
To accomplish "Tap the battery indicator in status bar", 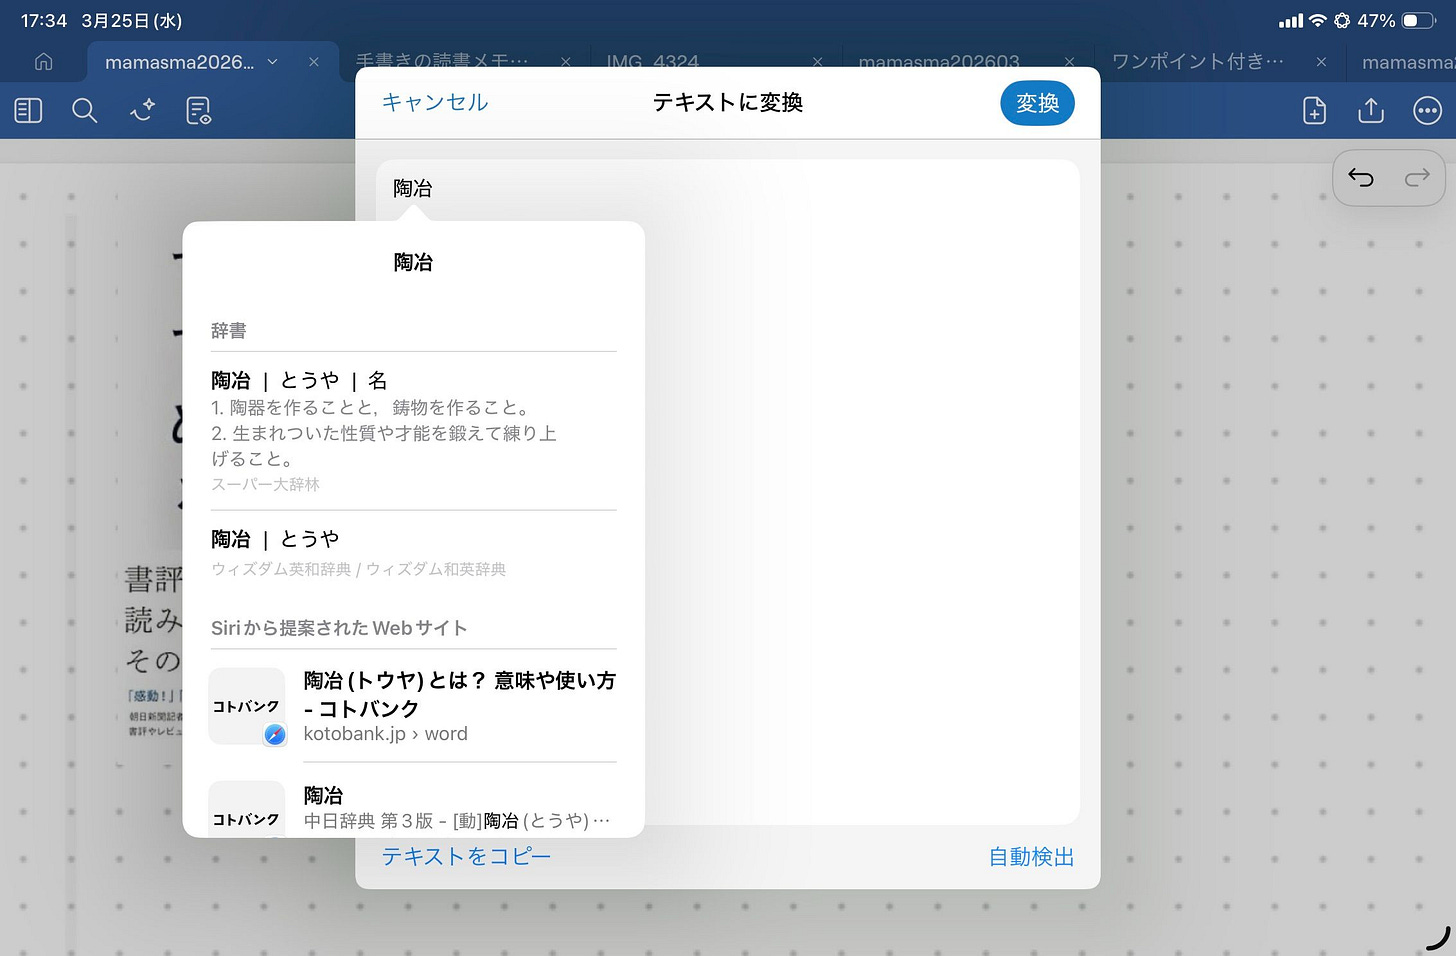I will (x=1417, y=20).
